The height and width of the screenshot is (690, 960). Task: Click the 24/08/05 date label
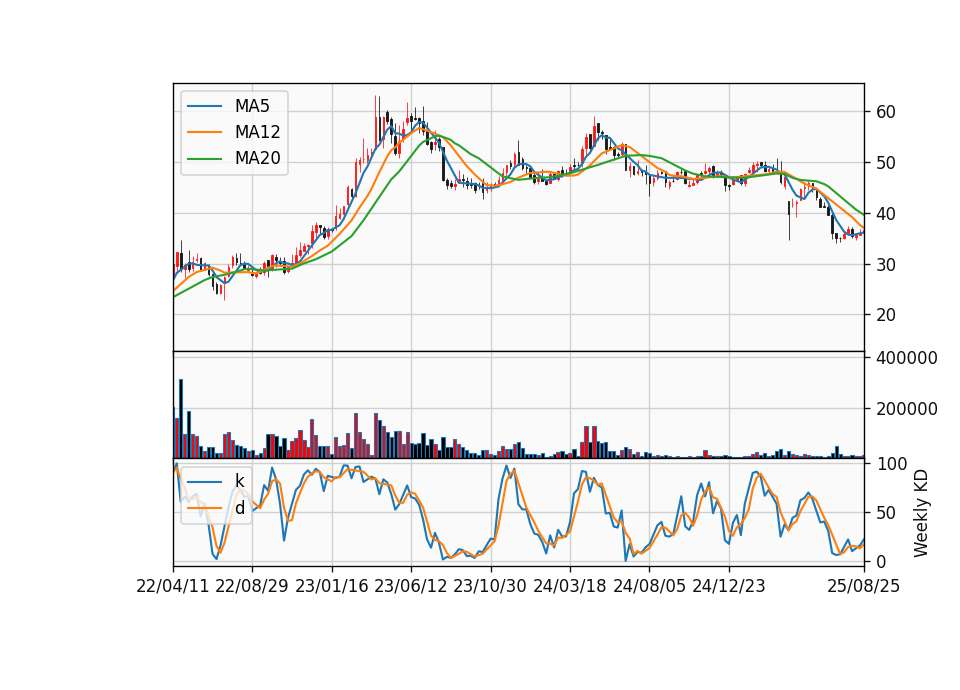pos(649,586)
